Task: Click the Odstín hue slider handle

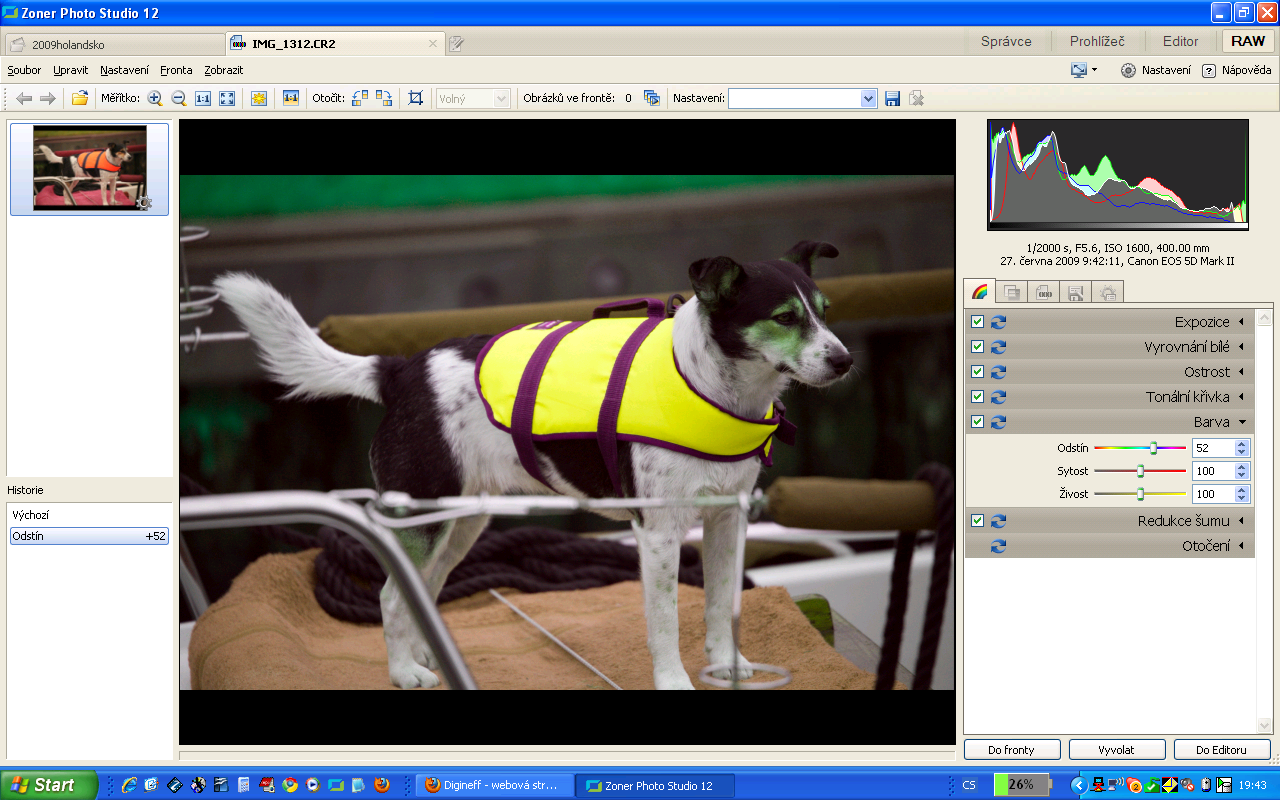Action: pos(1153,448)
